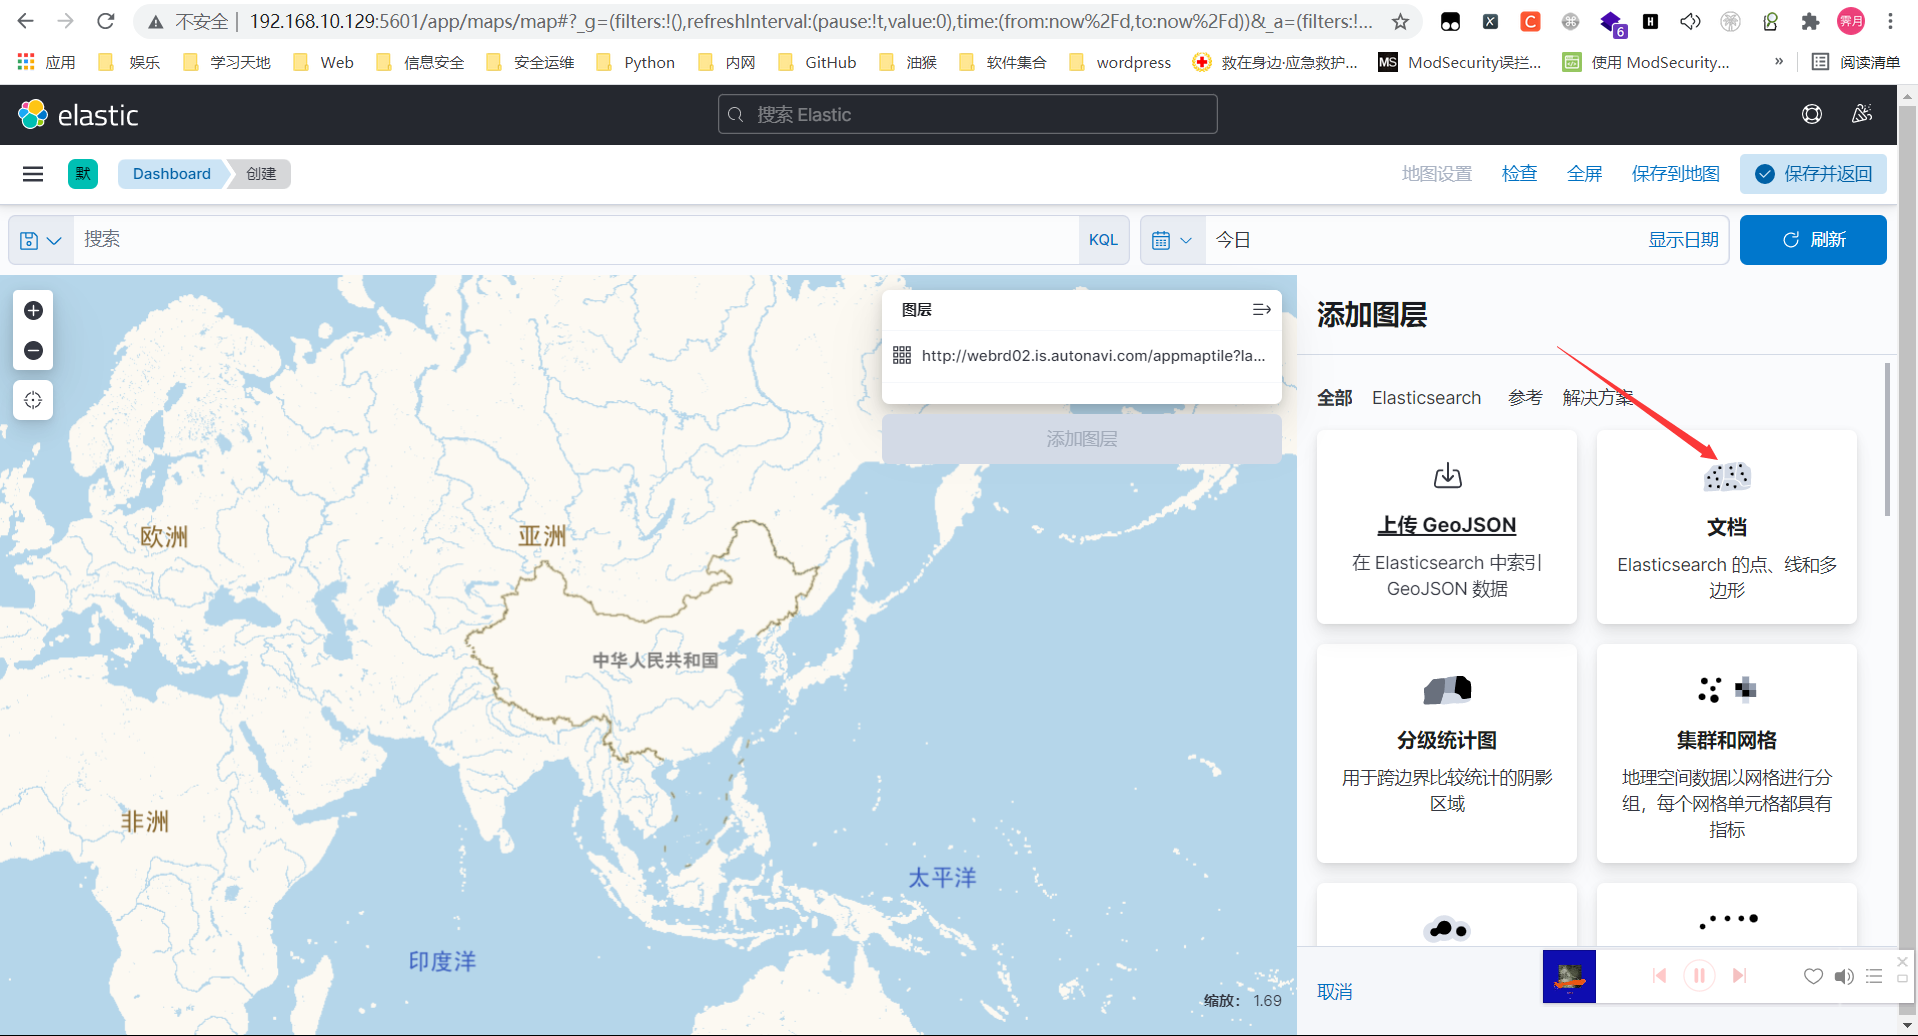Choose the 文档 documents layer card
The width and height of the screenshot is (1918, 1036).
pyautogui.click(x=1726, y=527)
